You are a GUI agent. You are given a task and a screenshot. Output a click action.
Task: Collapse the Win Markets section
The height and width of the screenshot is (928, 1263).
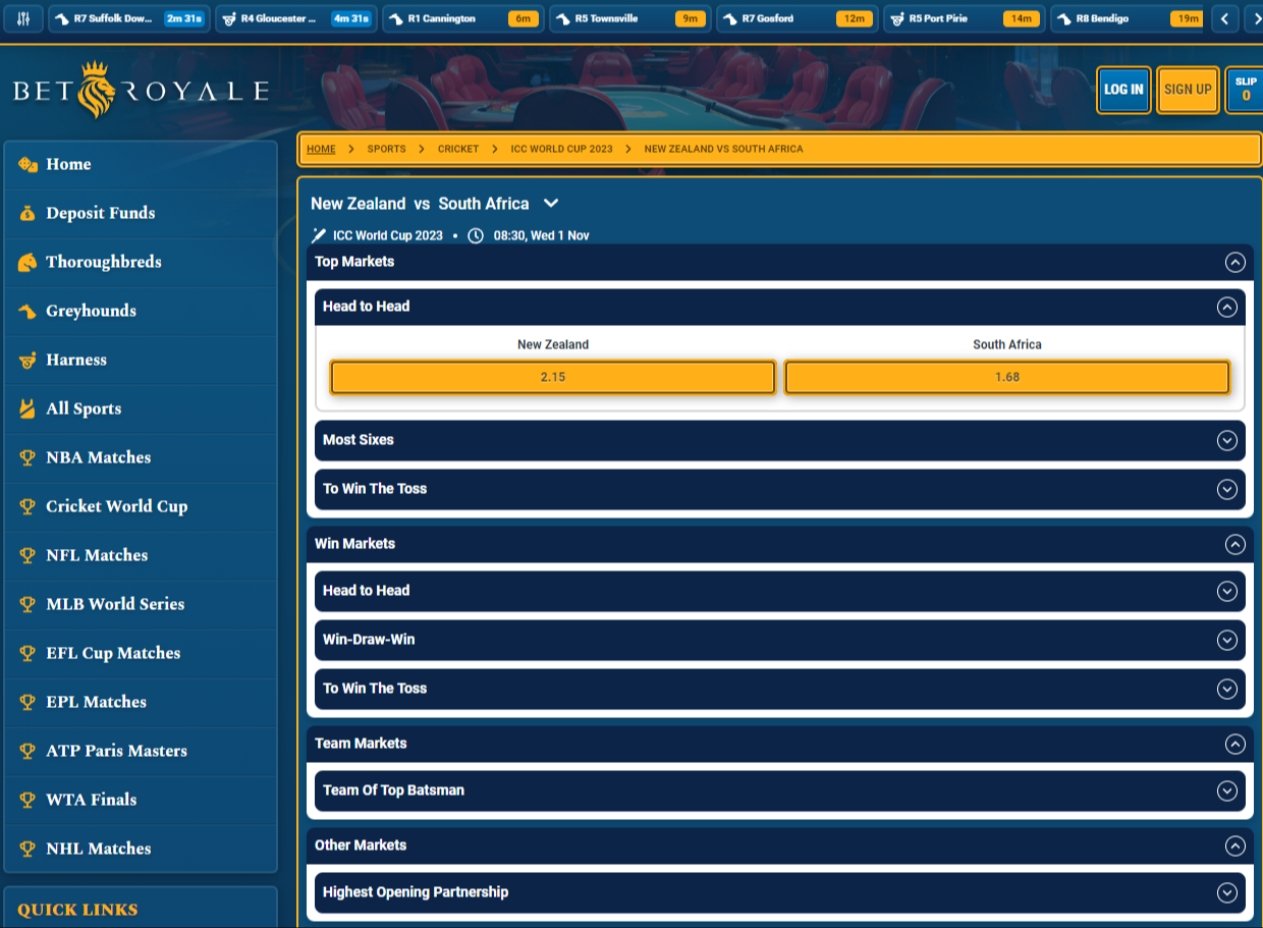pyautogui.click(x=1235, y=544)
